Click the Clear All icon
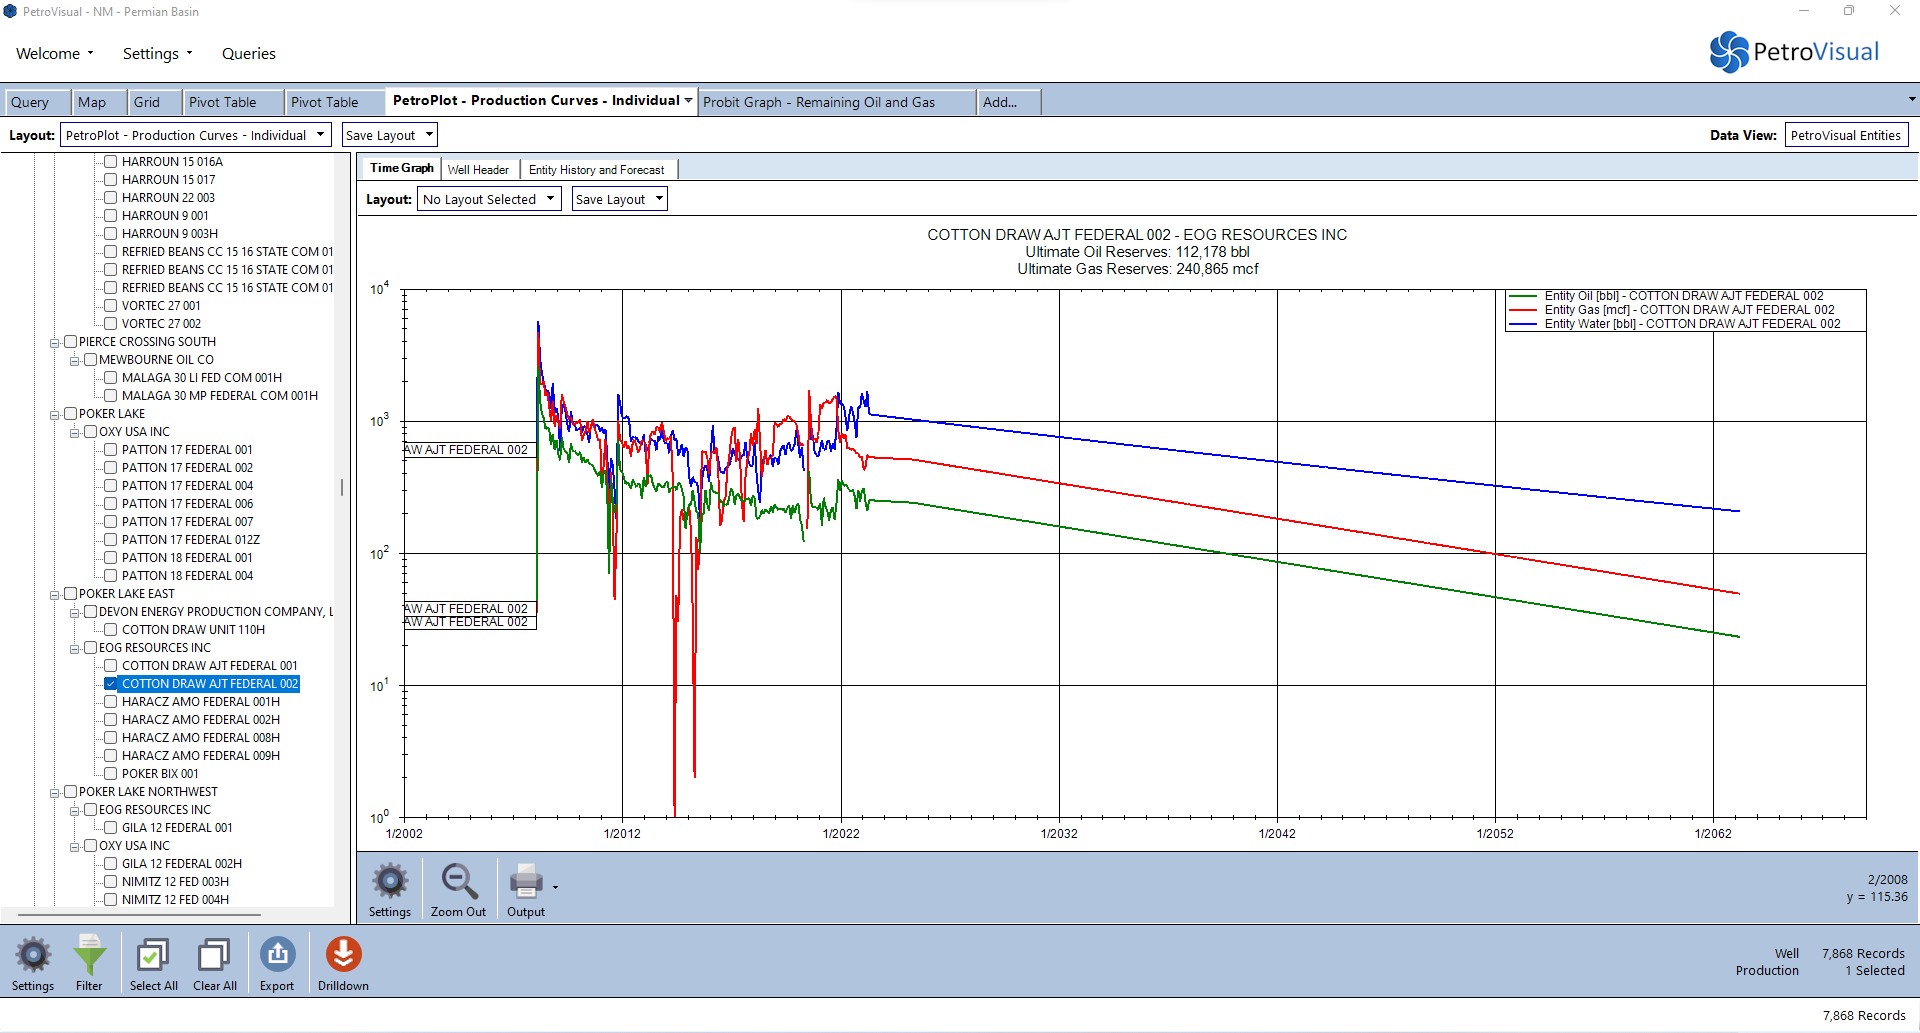The width and height of the screenshot is (1920, 1033). 214,957
